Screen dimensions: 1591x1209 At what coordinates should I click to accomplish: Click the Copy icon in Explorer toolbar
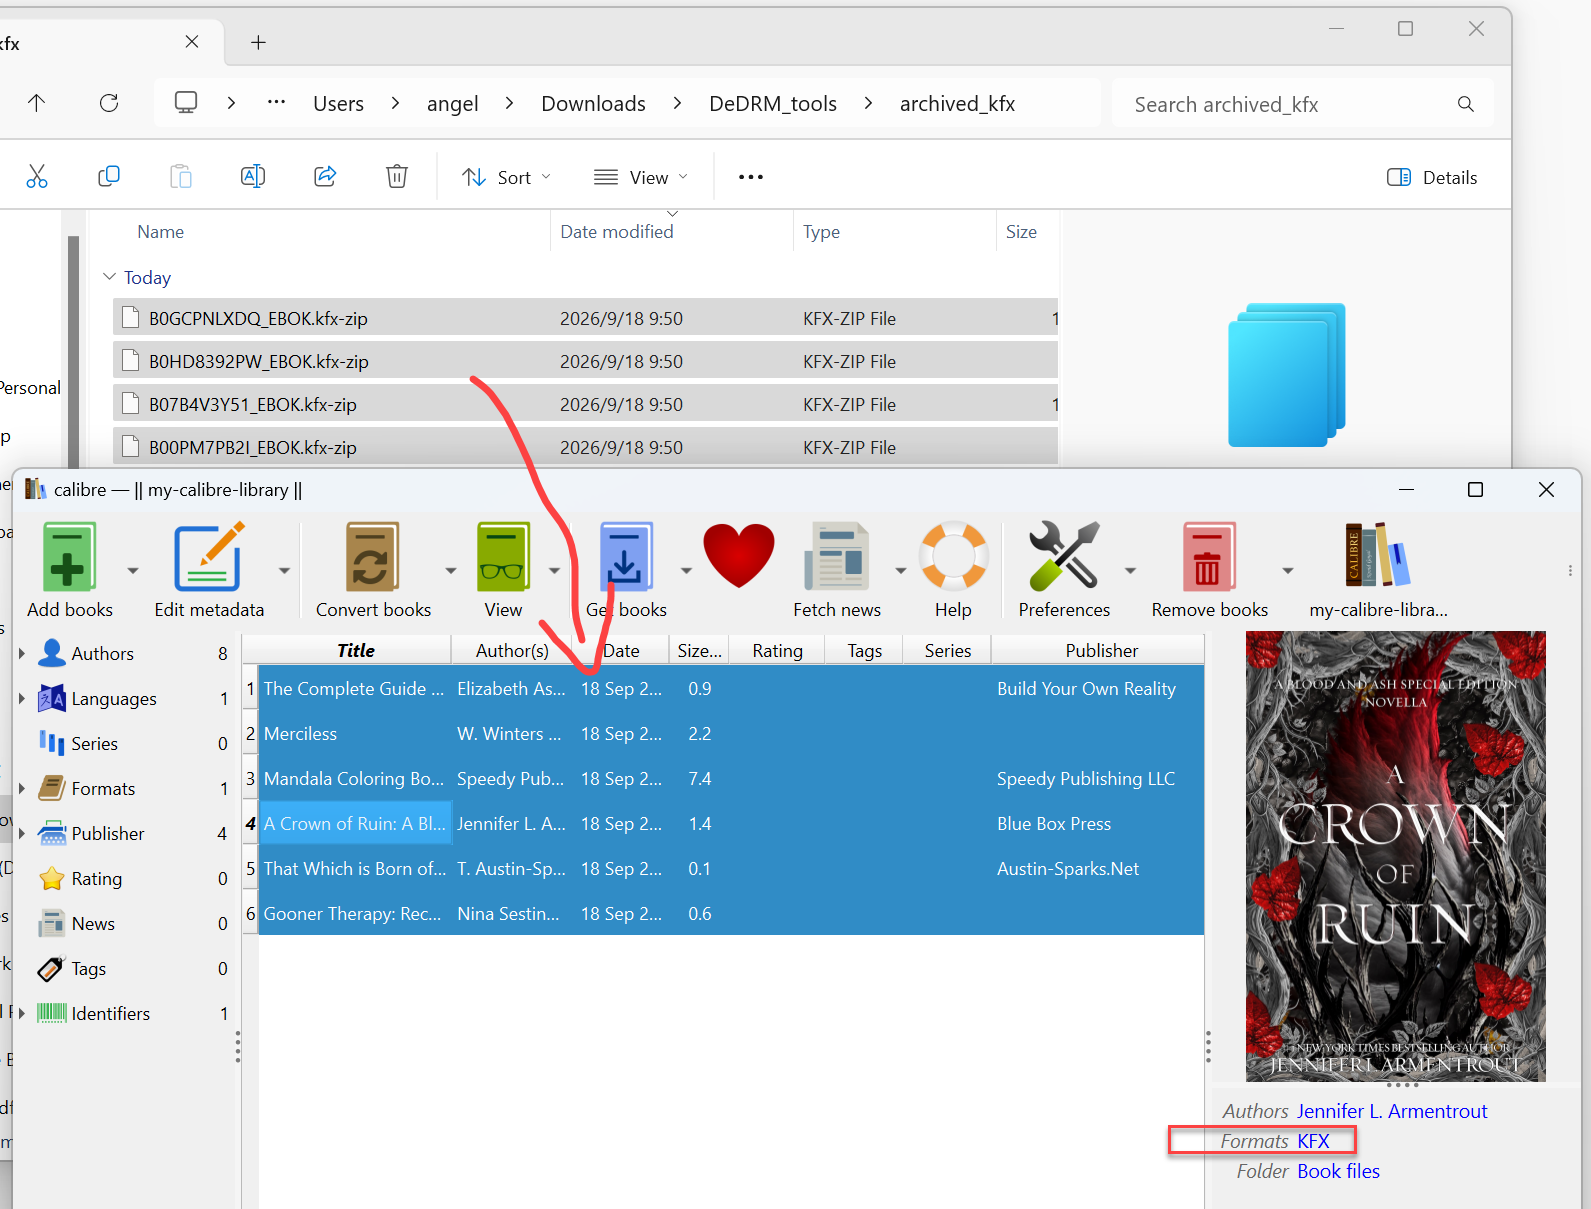pos(109,177)
